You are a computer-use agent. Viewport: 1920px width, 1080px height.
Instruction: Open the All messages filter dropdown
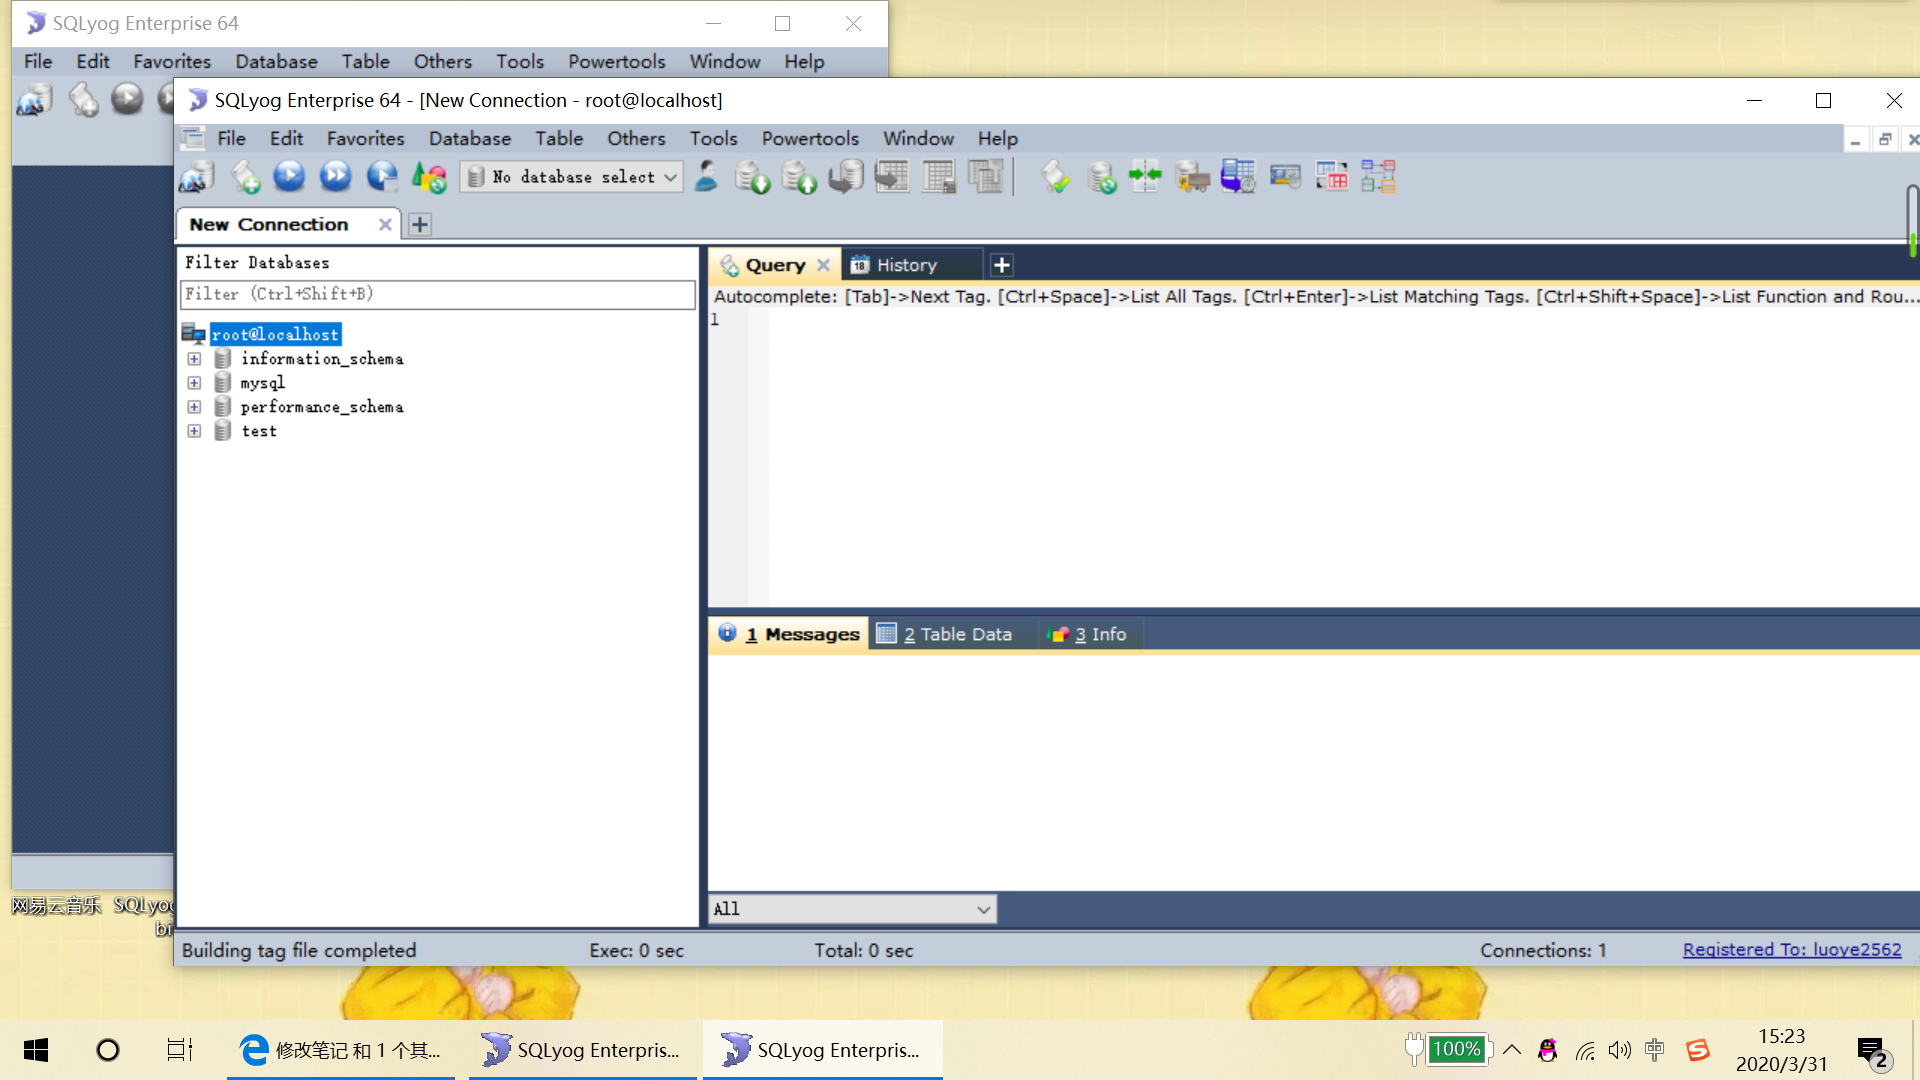pos(852,909)
